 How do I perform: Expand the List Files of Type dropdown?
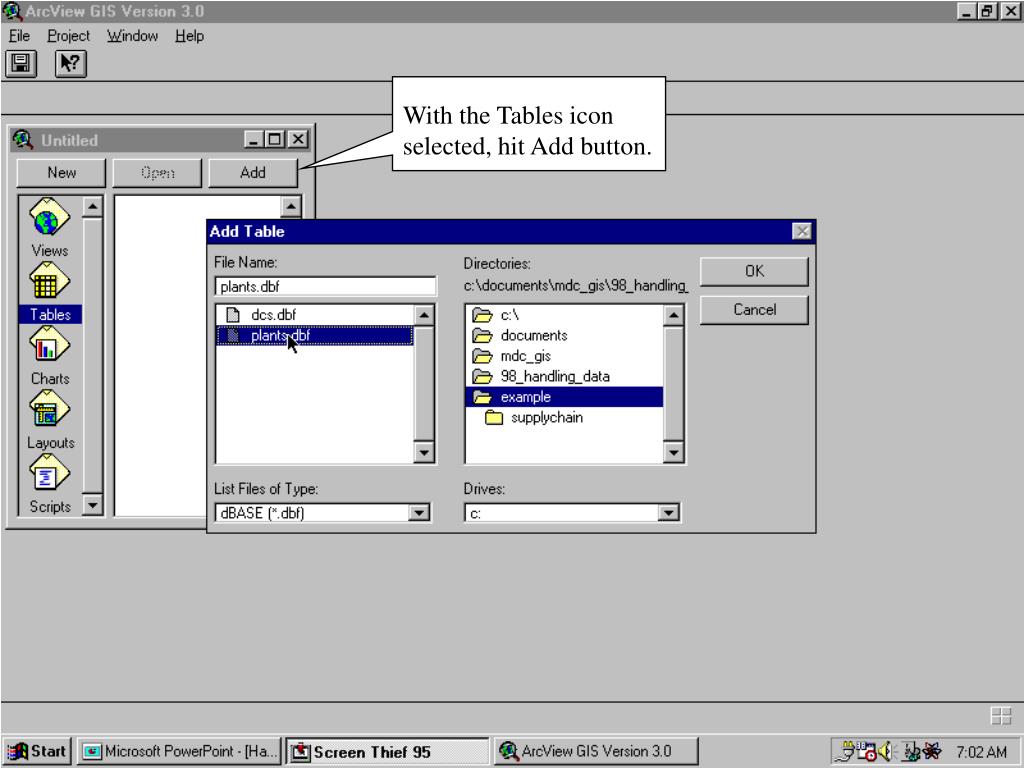pyautogui.click(x=419, y=513)
